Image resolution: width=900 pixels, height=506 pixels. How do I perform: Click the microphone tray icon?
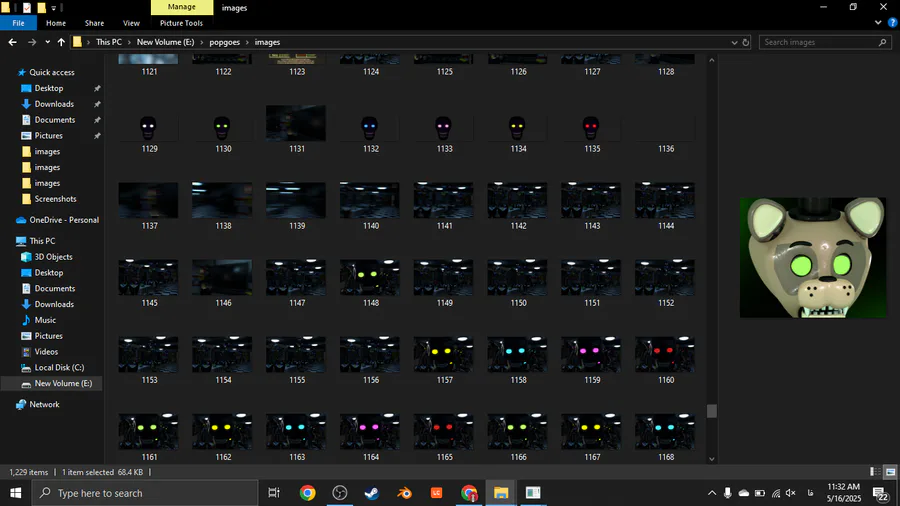click(727, 493)
